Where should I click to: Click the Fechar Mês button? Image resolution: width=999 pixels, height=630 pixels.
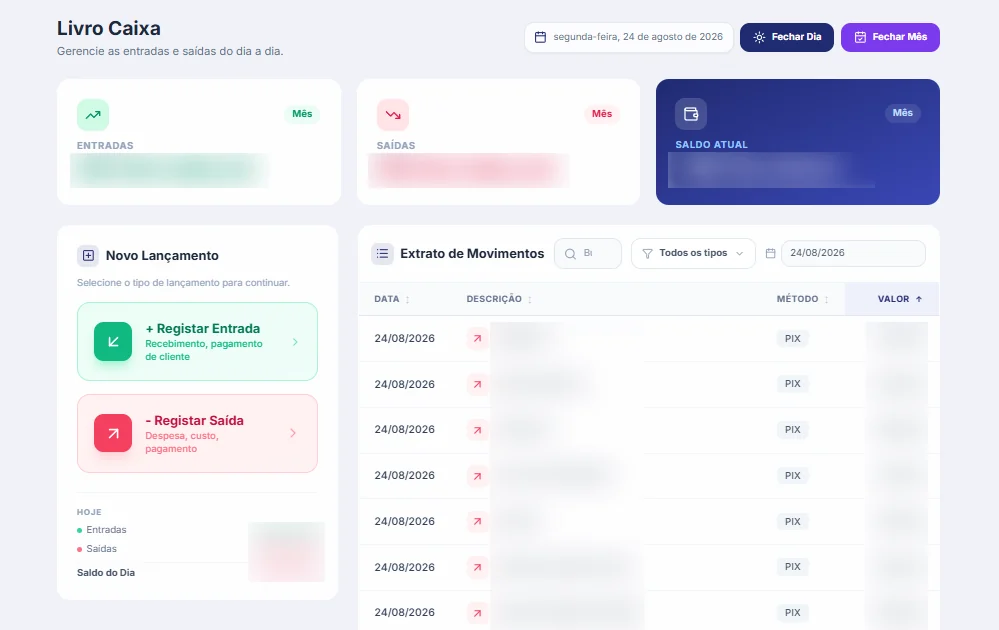[x=890, y=37]
